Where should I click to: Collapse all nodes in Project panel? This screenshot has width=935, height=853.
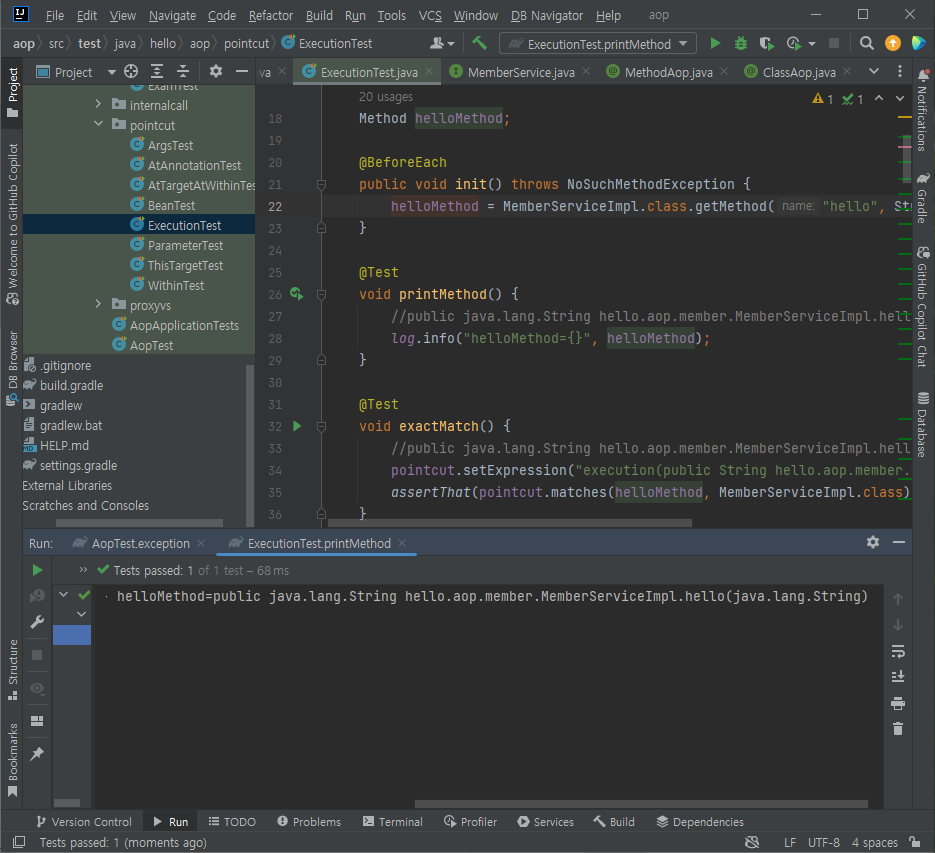click(x=183, y=72)
